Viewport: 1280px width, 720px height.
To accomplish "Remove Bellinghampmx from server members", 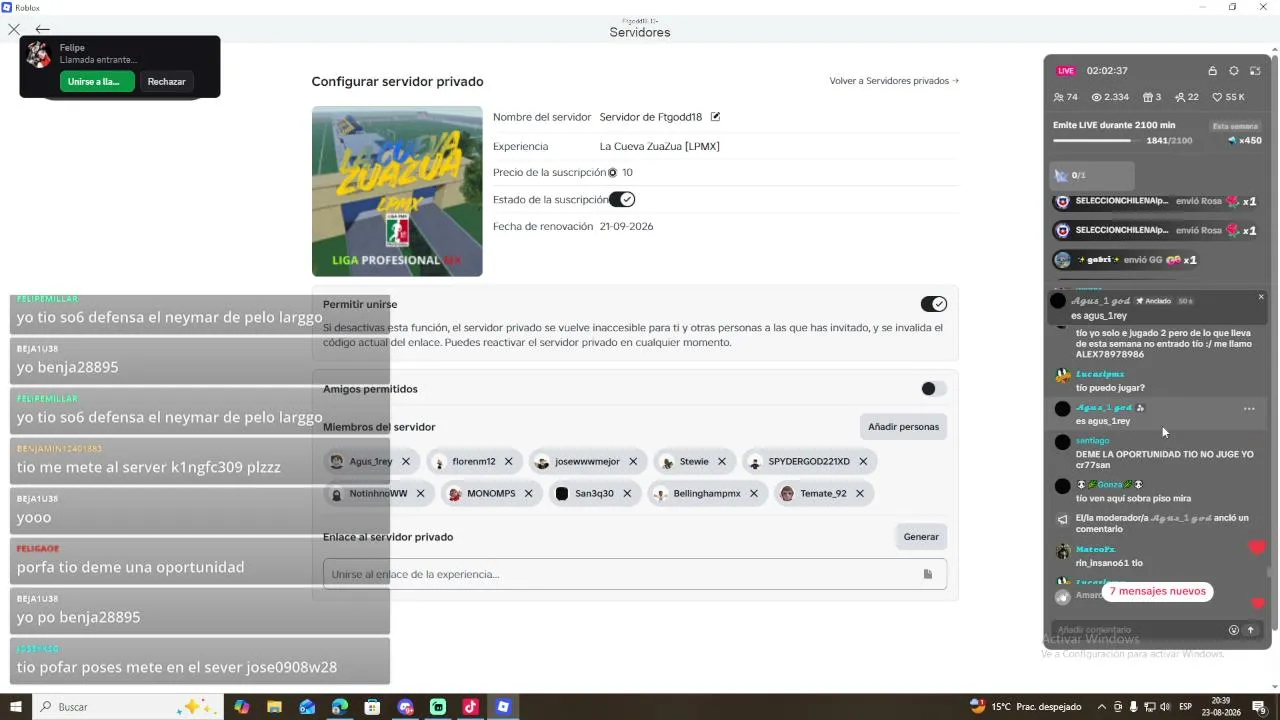I will (x=753, y=494).
